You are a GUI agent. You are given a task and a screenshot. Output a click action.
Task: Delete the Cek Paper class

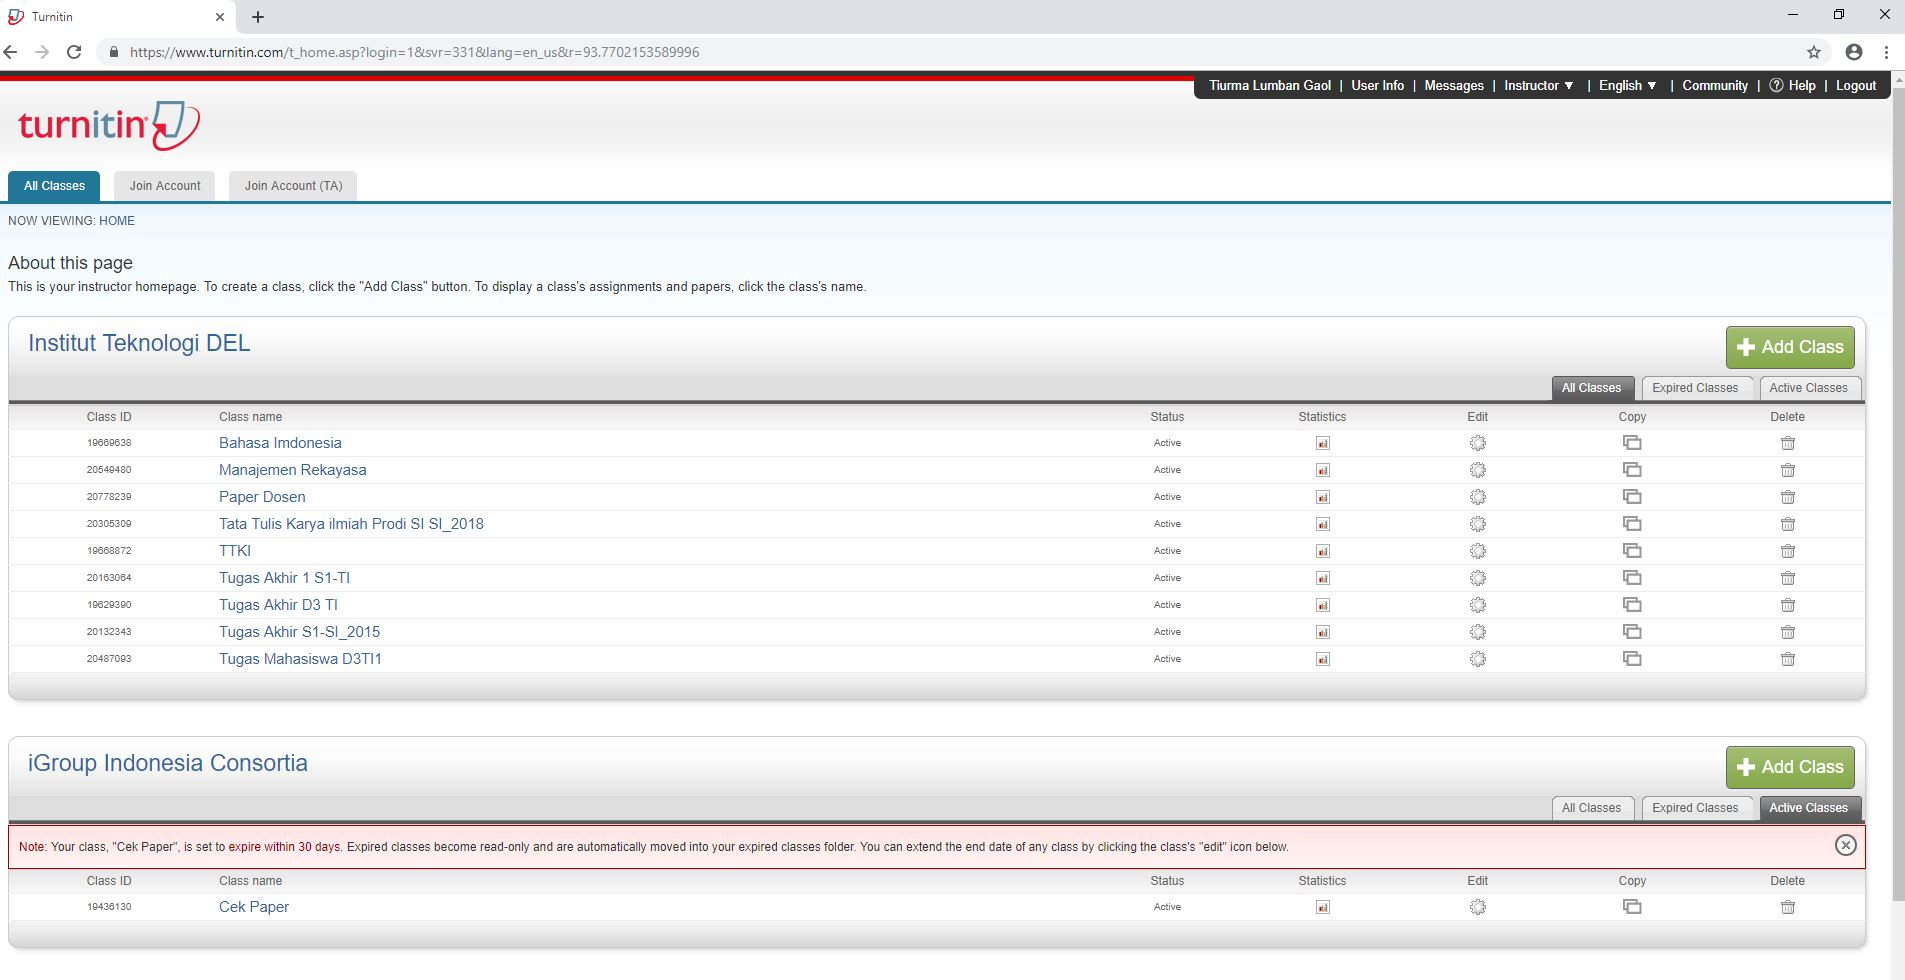1788,907
